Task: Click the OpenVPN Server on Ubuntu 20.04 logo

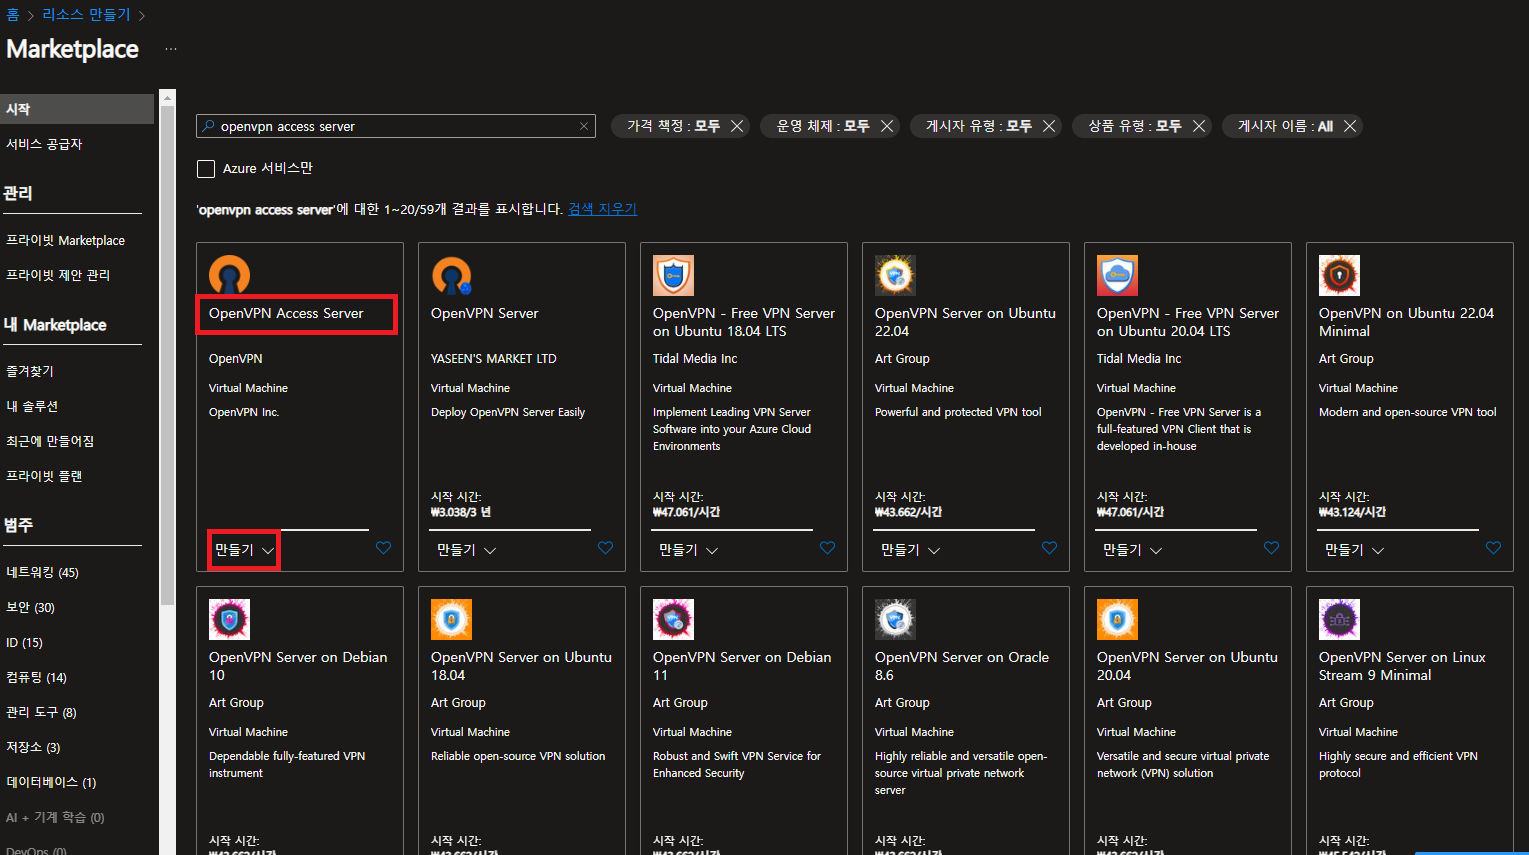Action: pos(1117,619)
